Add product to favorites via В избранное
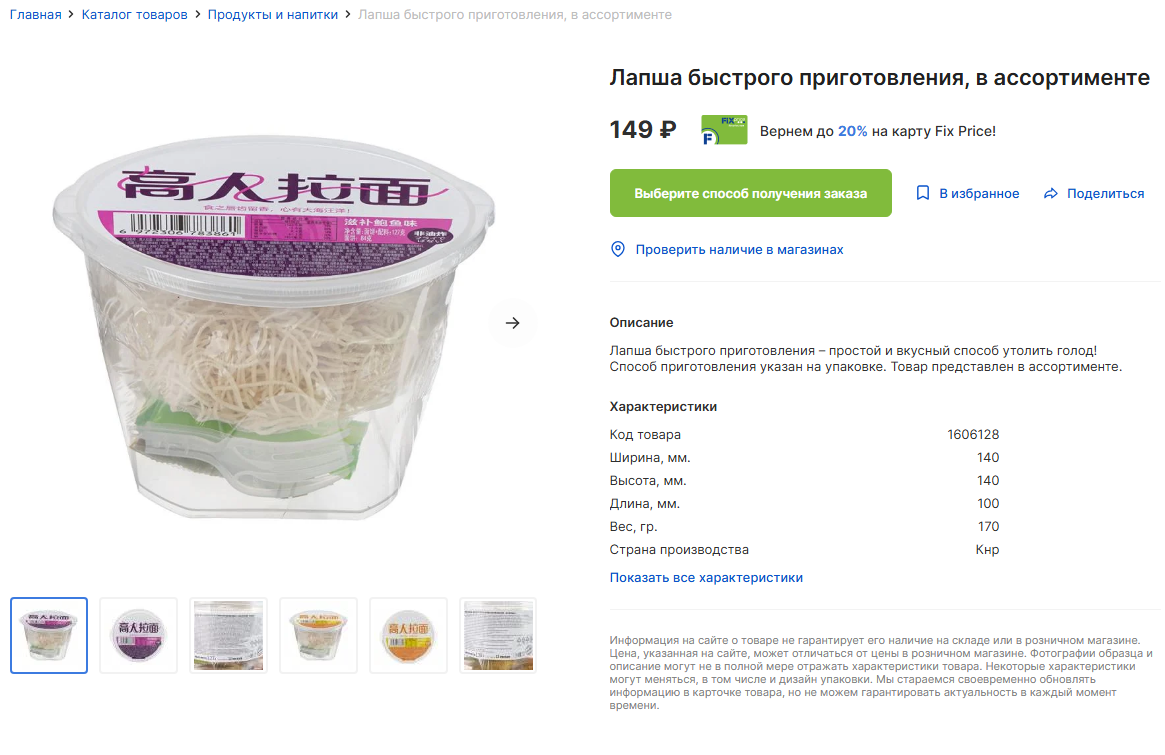The height and width of the screenshot is (755, 1165). click(x=967, y=193)
